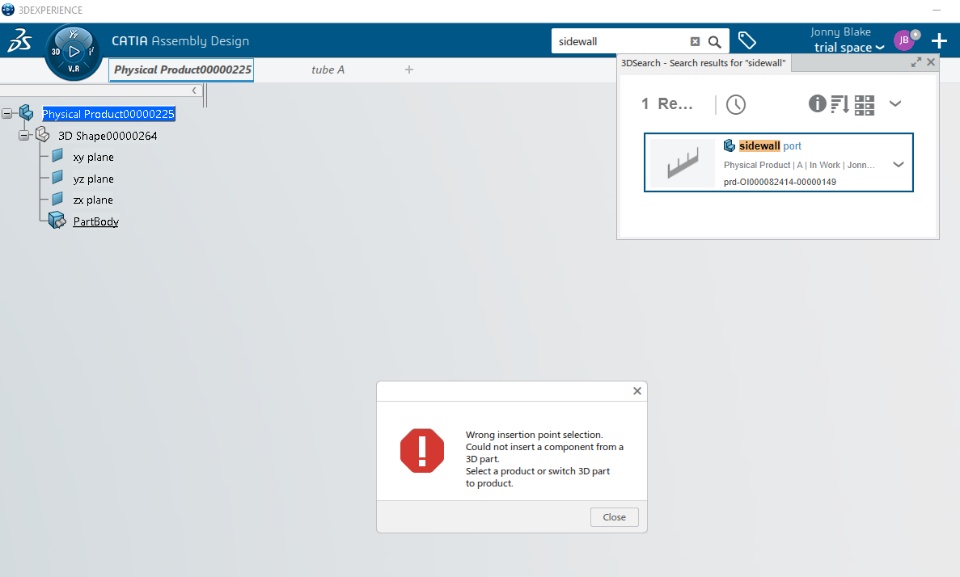
Task: Click the yz plane icon
Action: click(57, 178)
